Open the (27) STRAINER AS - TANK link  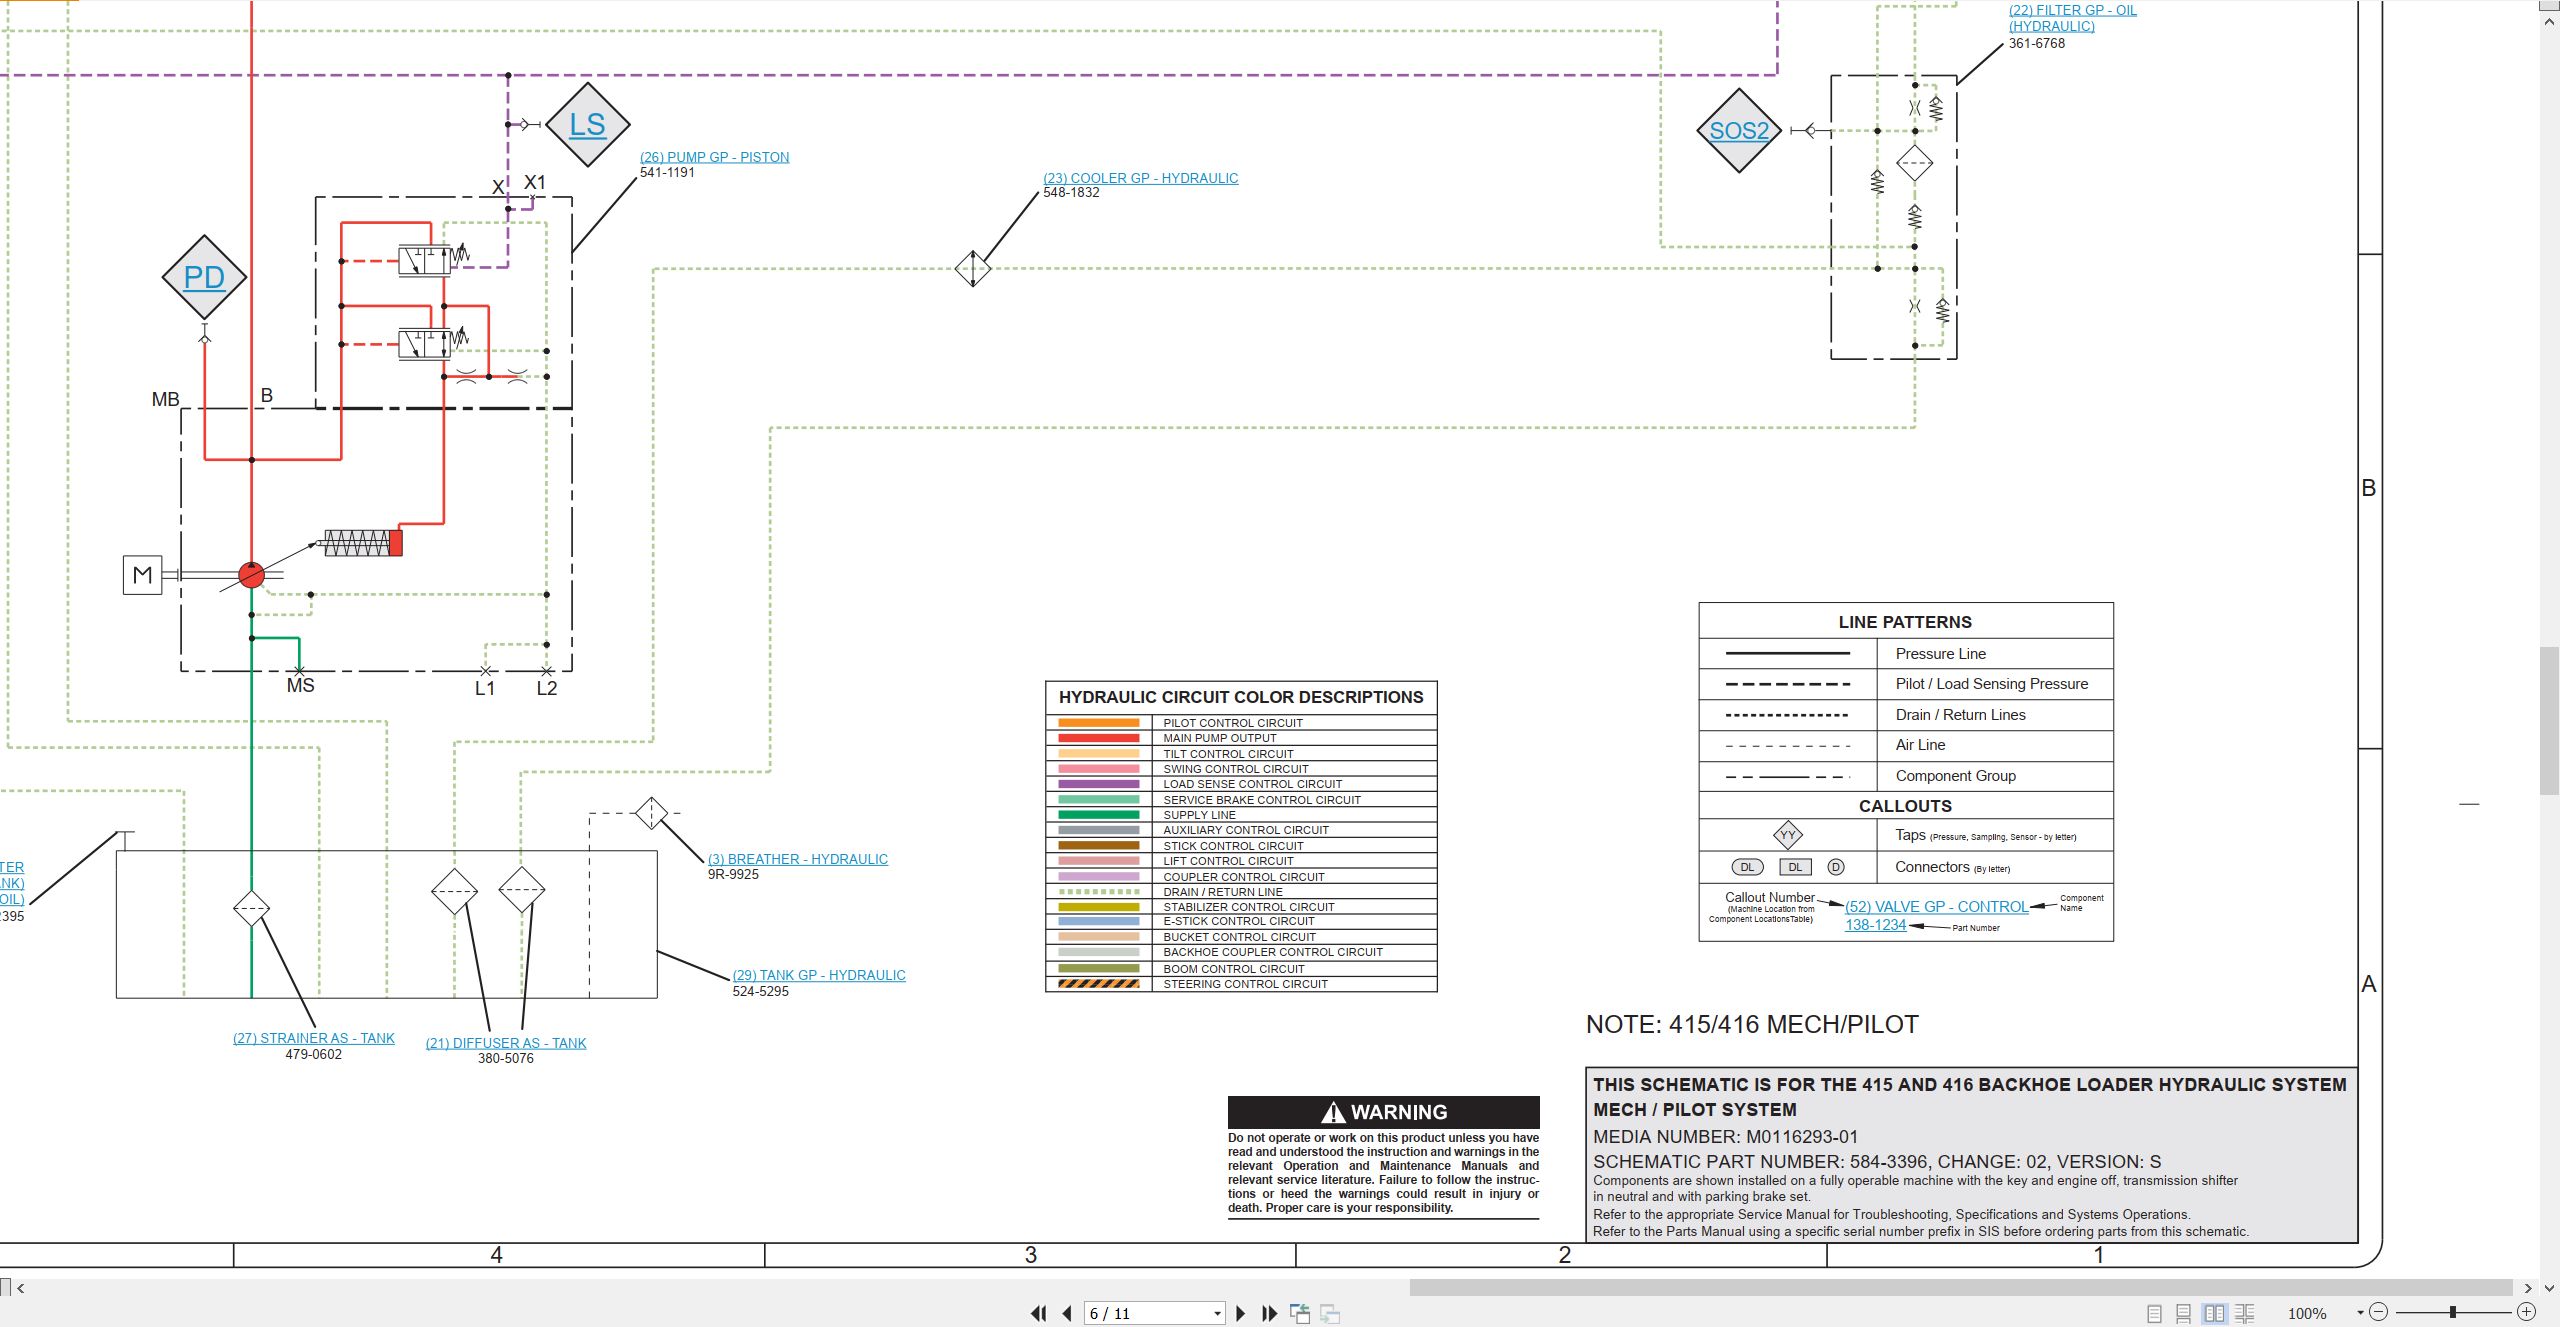313,1038
